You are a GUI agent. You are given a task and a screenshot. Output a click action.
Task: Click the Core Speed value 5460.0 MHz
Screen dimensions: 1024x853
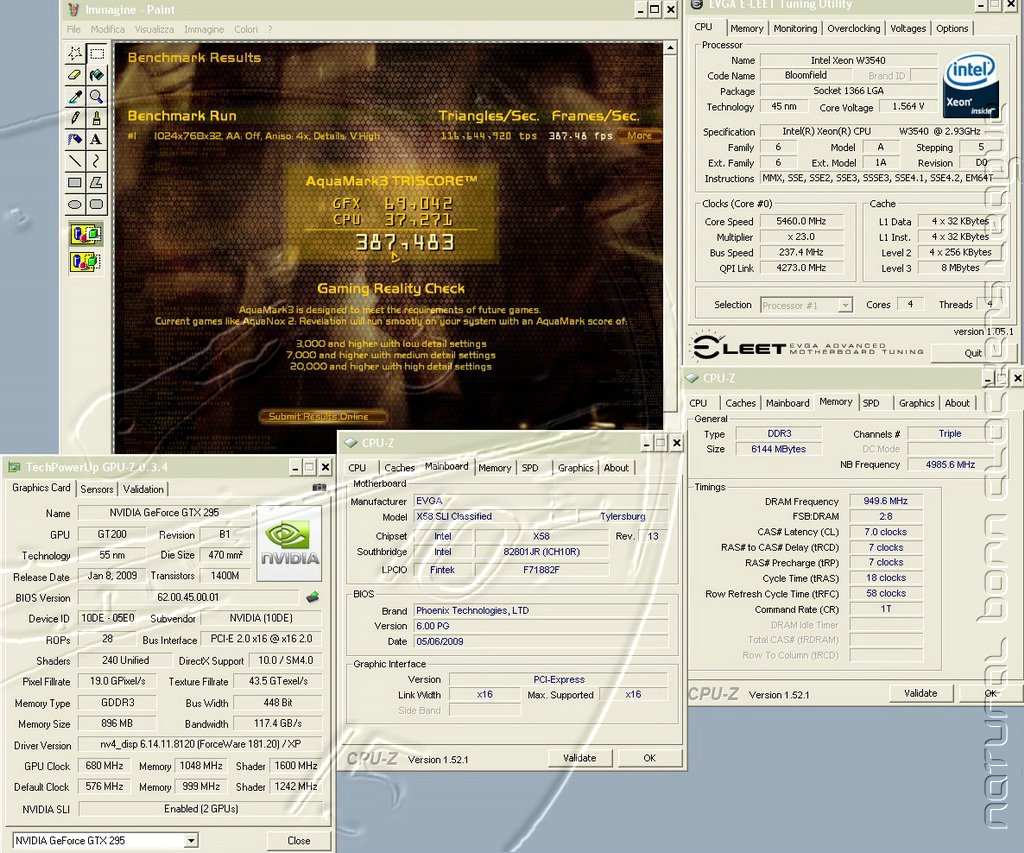pos(801,221)
